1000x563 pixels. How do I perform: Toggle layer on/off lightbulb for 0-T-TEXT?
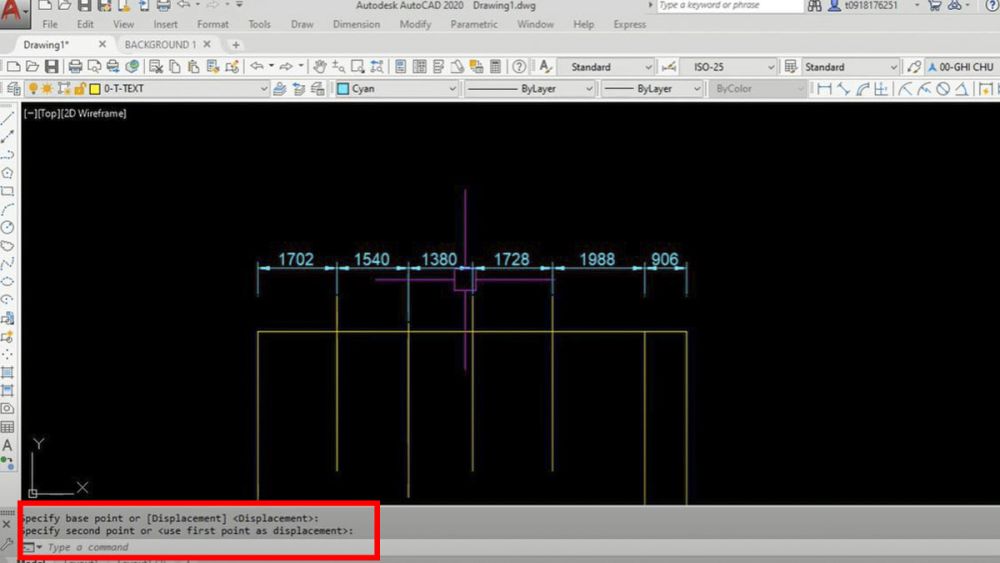(33, 89)
